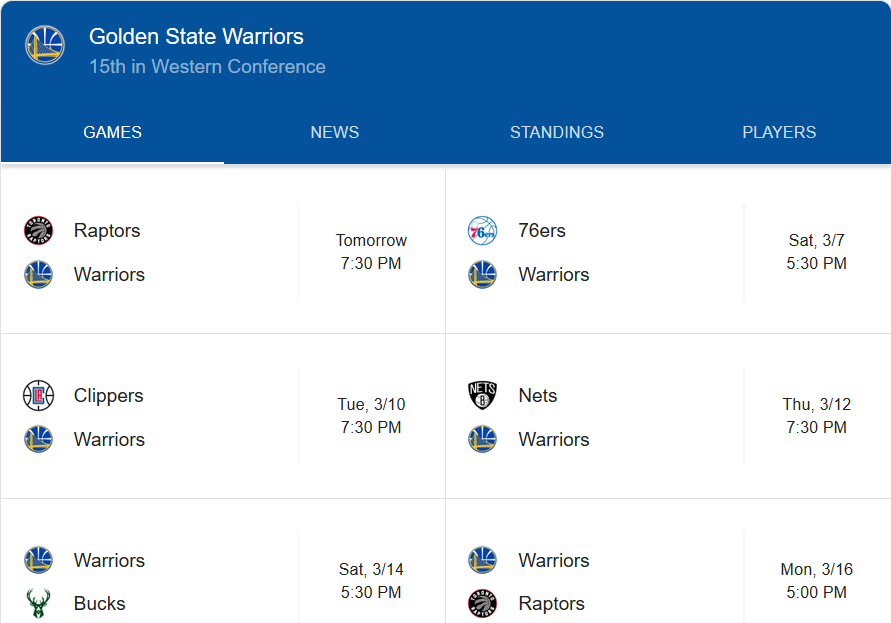
Task: Select the Sat, 3/7 5:30 PM game time
Action: tap(816, 252)
